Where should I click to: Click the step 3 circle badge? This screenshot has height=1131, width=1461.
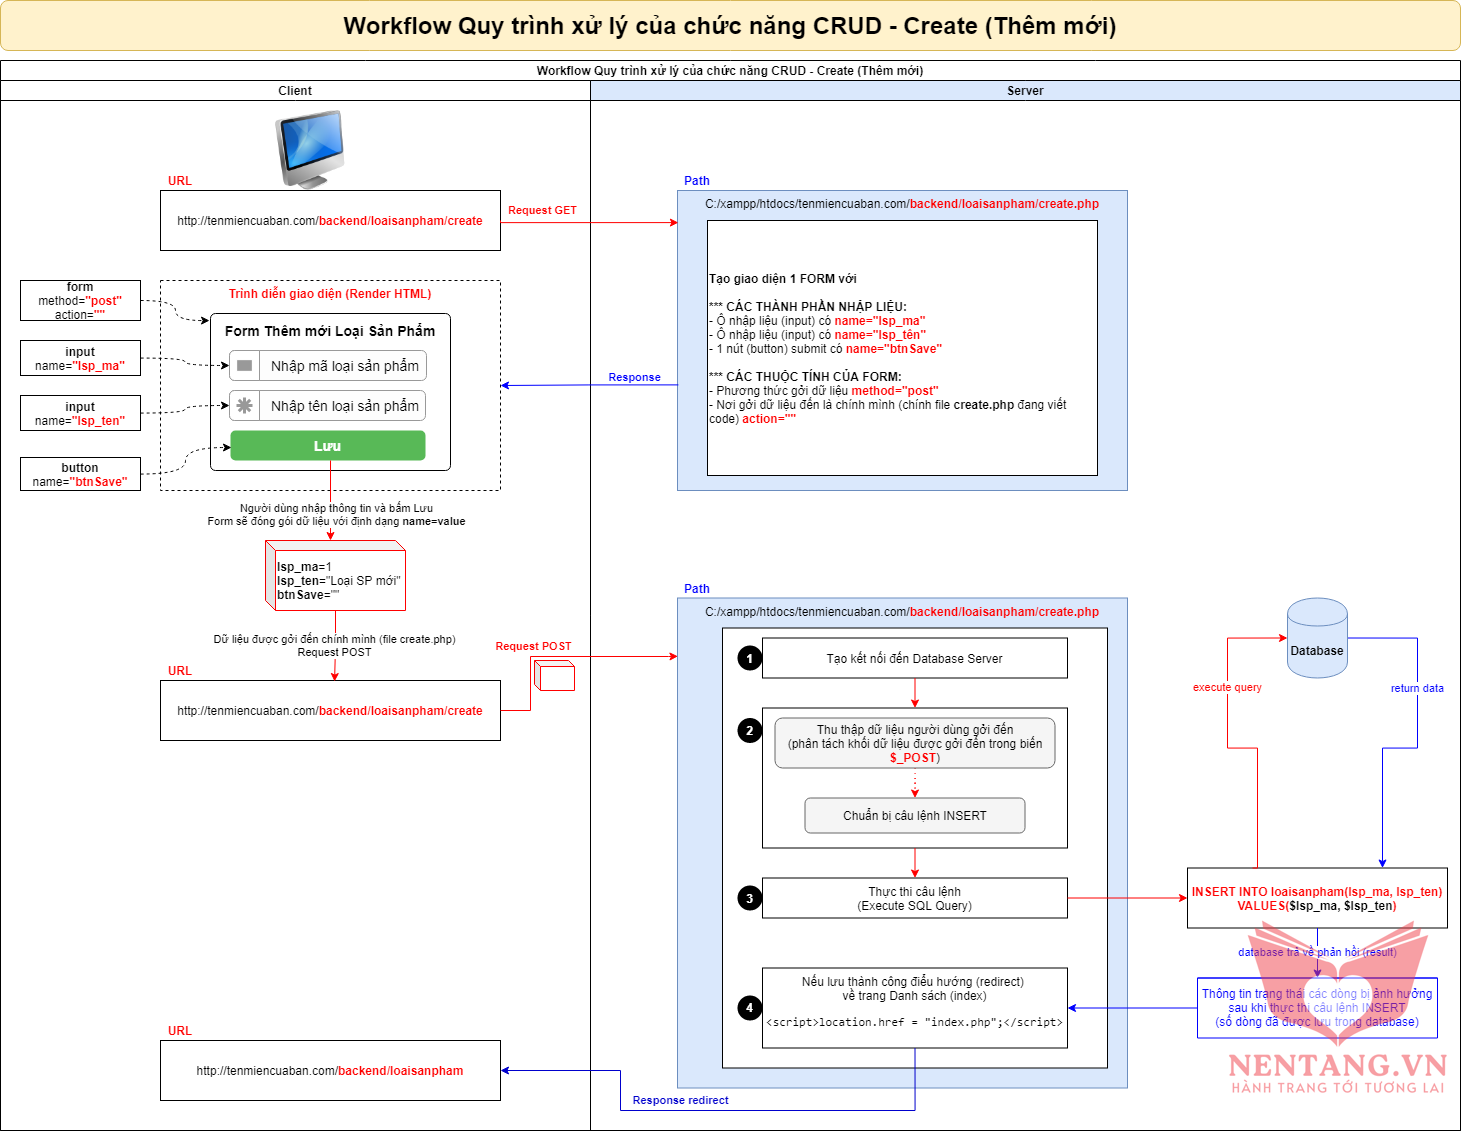749,898
